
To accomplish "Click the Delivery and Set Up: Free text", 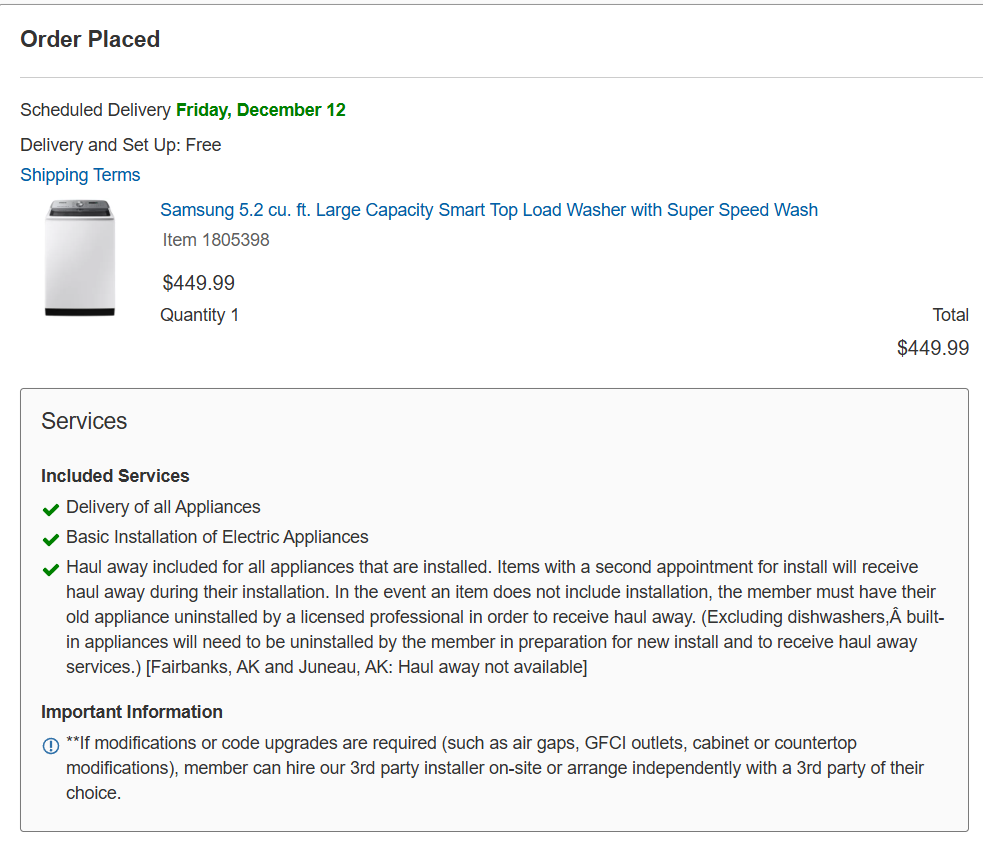I will 121,145.
